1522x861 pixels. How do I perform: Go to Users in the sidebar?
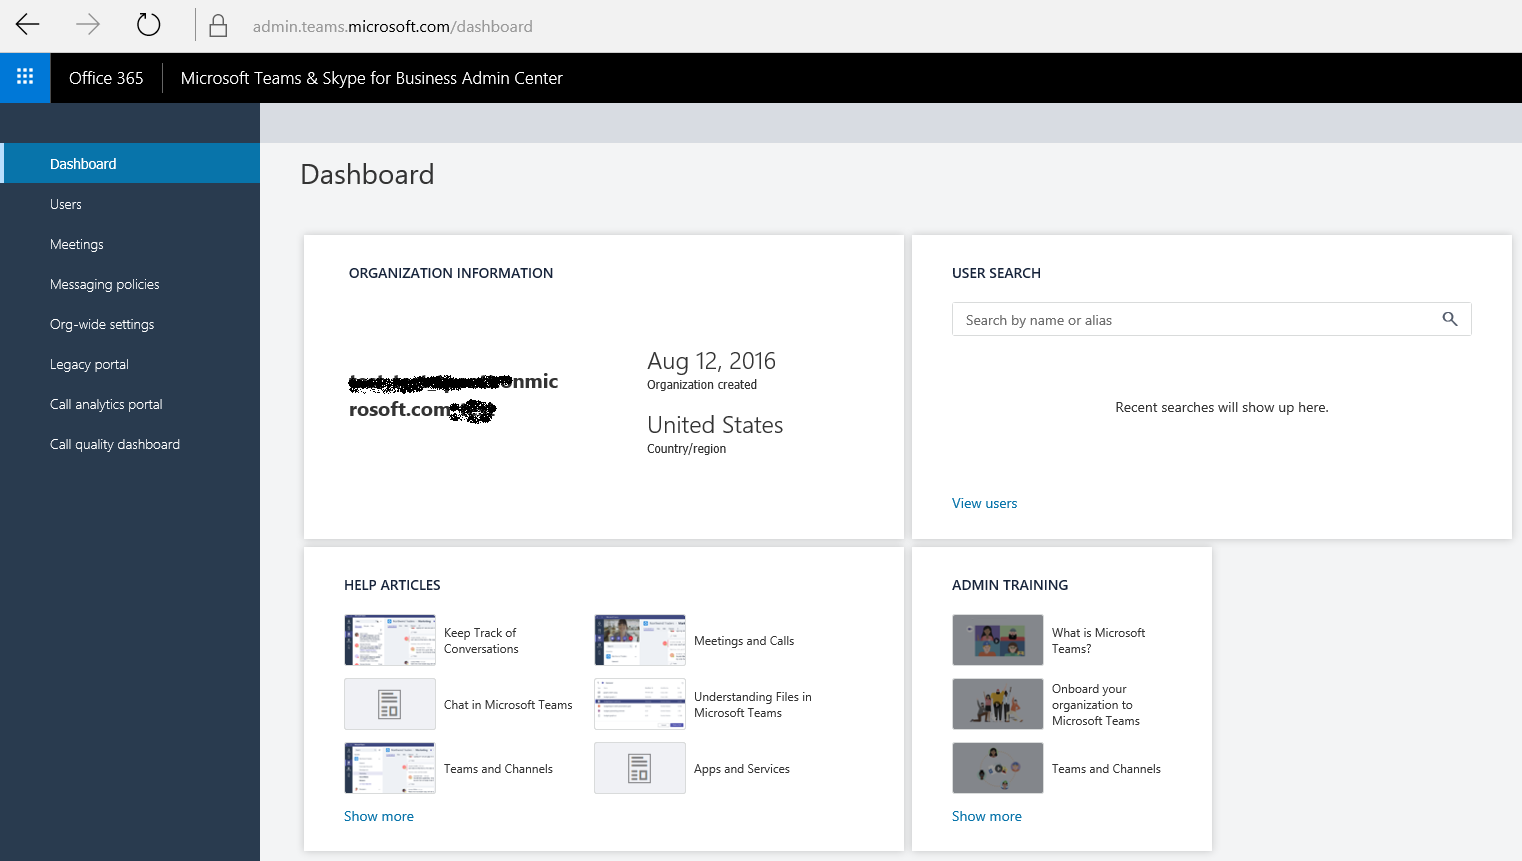[x=130, y=204]
